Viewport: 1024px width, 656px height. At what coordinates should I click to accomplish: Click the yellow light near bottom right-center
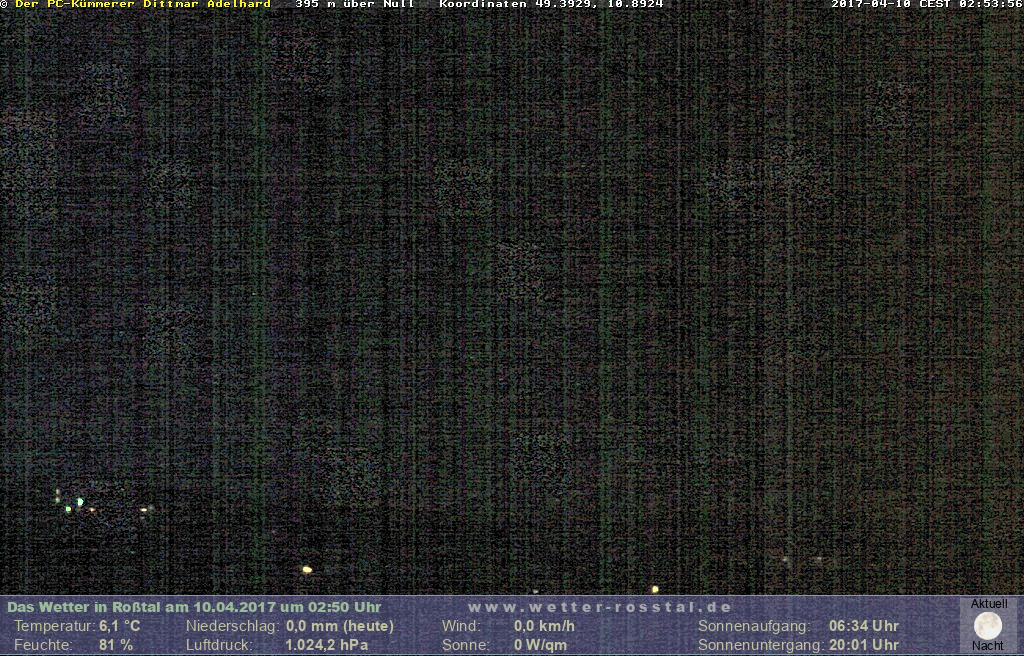(655, 589)
